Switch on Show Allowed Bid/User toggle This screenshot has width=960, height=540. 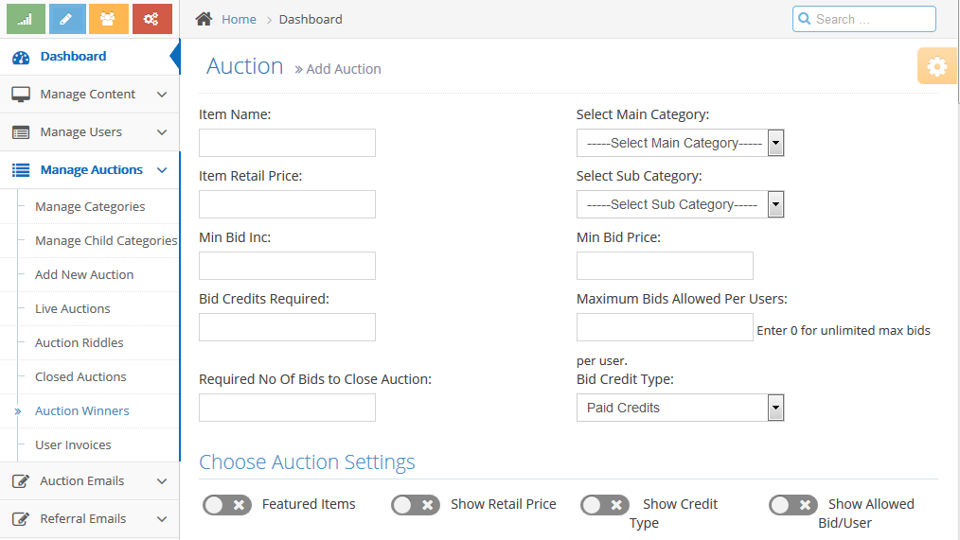(x=793, y=505)
